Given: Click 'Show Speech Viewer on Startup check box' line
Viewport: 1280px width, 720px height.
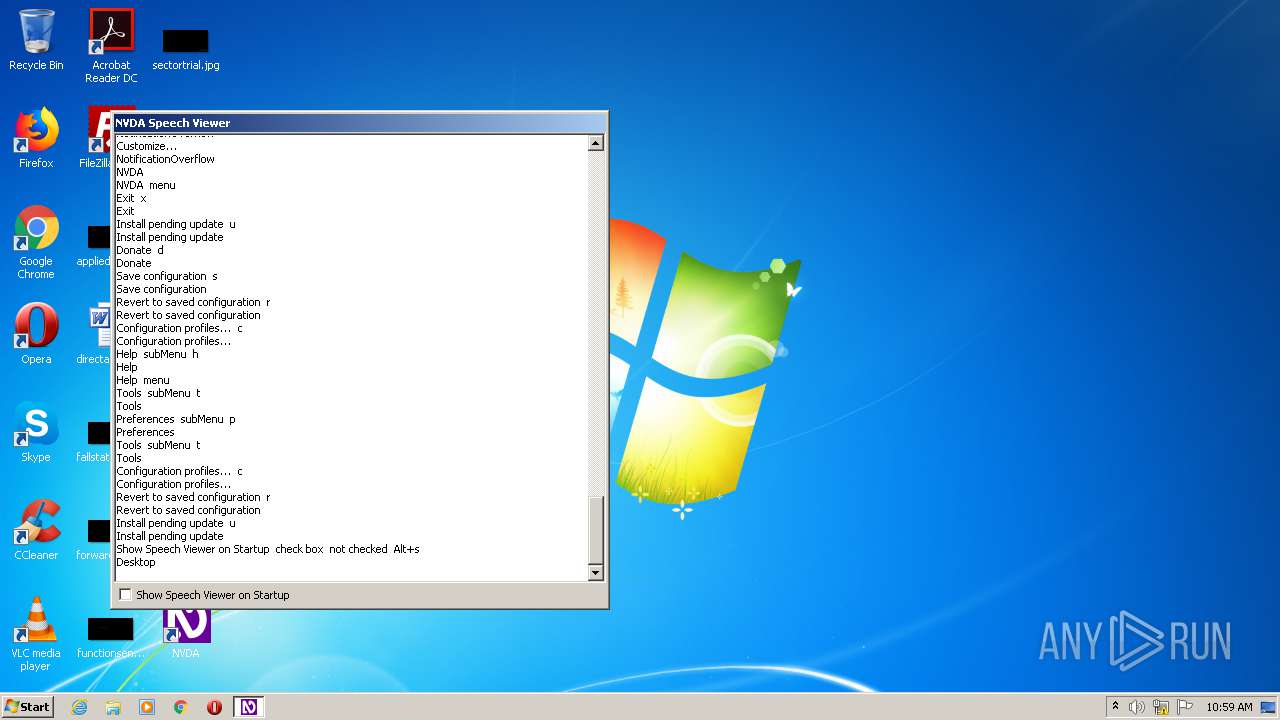Looking at the screenshot, I should (268, 549).
